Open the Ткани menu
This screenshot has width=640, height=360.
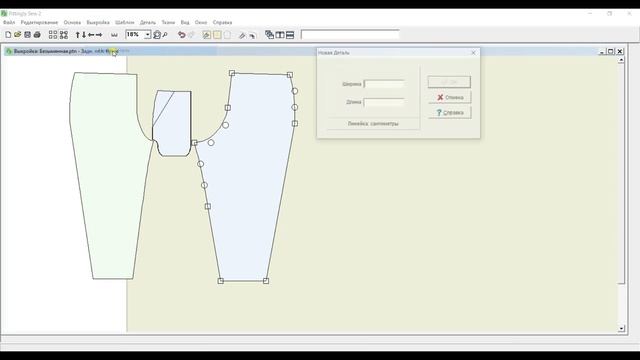tap(168, 22)
